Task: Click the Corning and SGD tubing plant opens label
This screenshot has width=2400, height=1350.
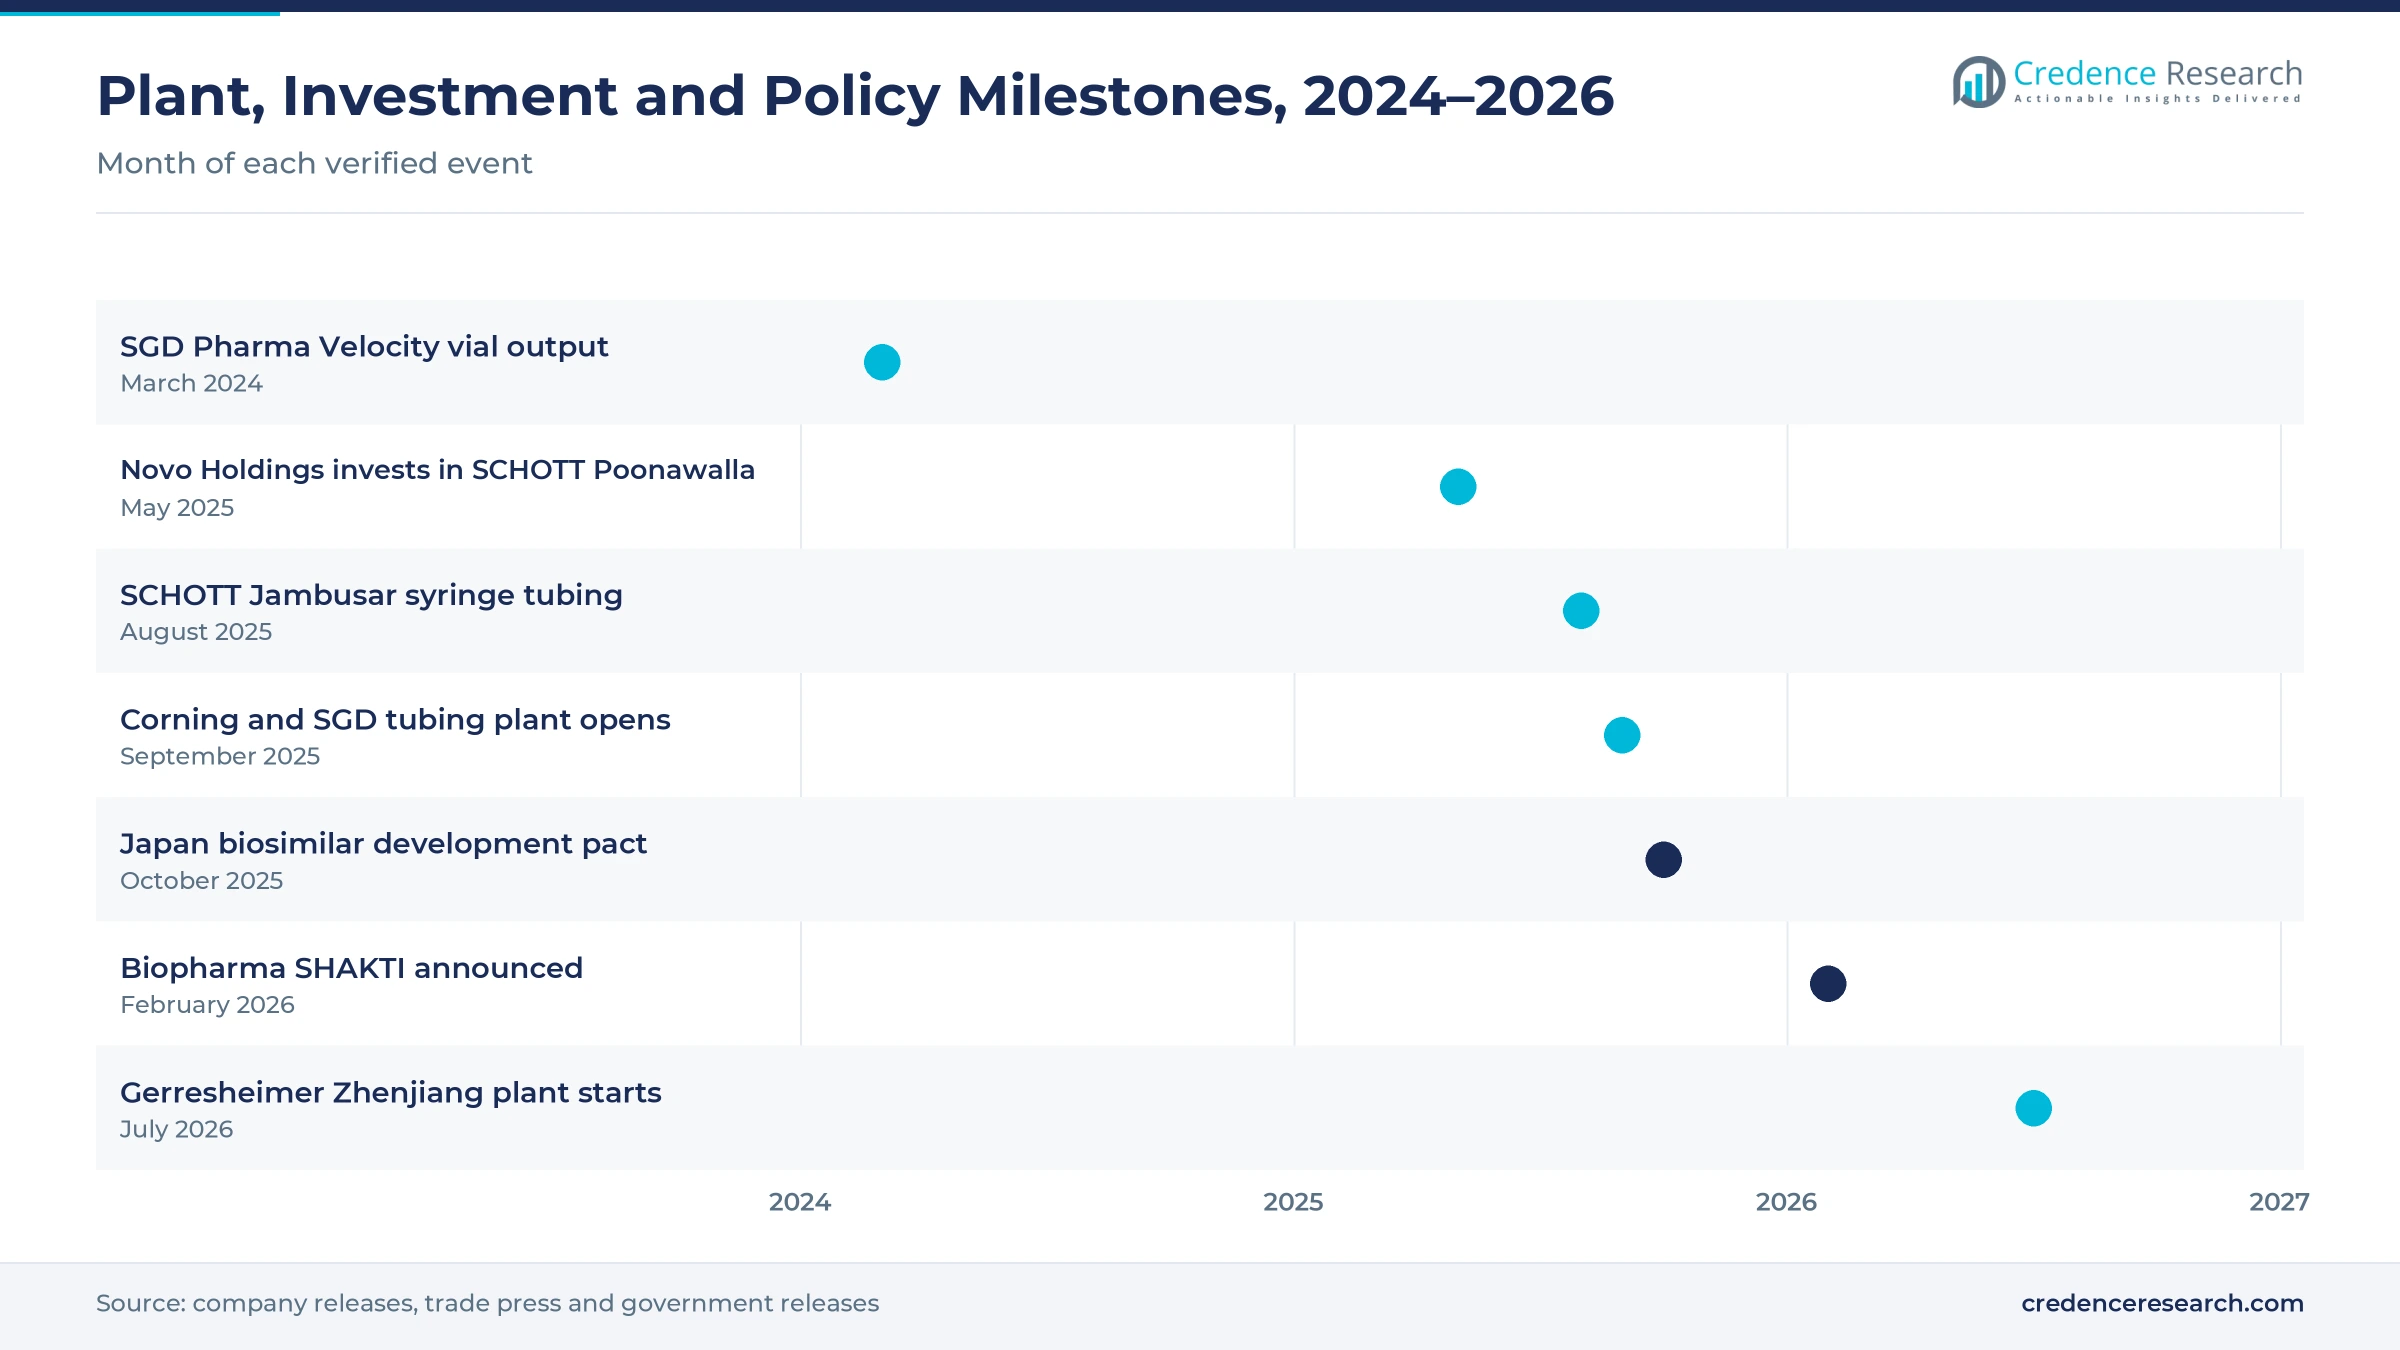Action: click(x=395, y=720)
